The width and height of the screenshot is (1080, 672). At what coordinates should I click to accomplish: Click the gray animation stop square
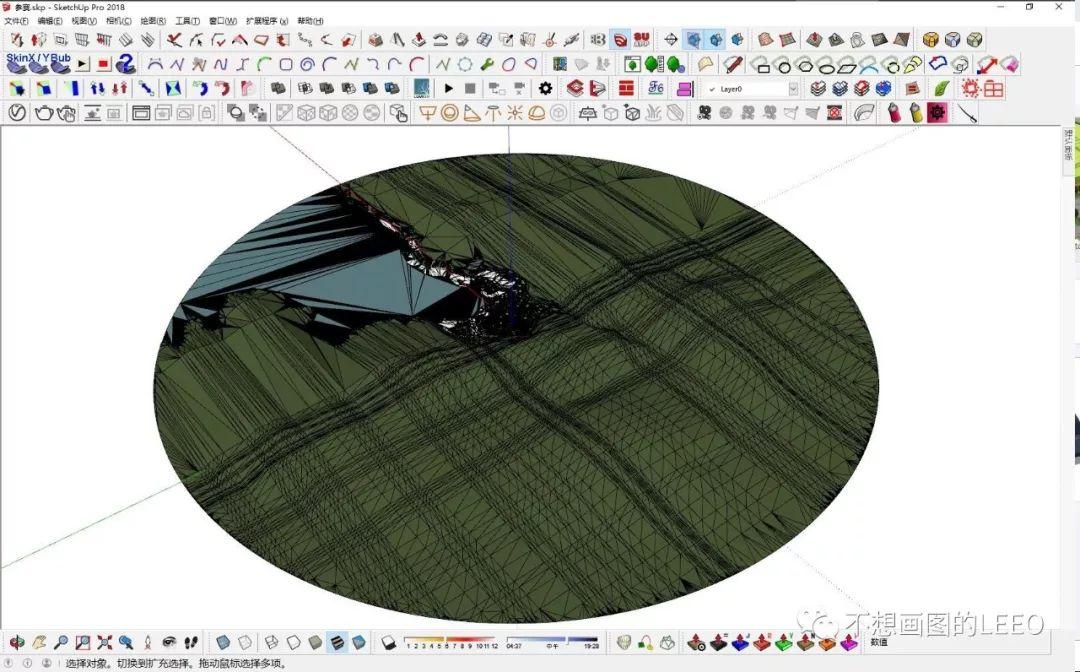[470, 88]
